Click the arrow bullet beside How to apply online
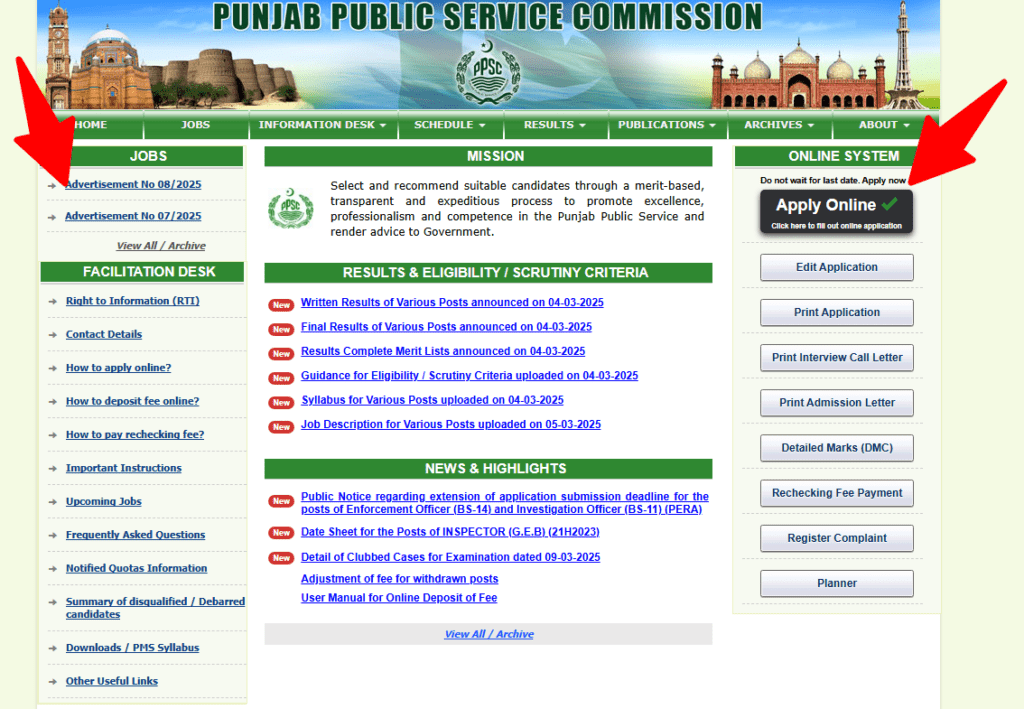 [x=52, y=368]
